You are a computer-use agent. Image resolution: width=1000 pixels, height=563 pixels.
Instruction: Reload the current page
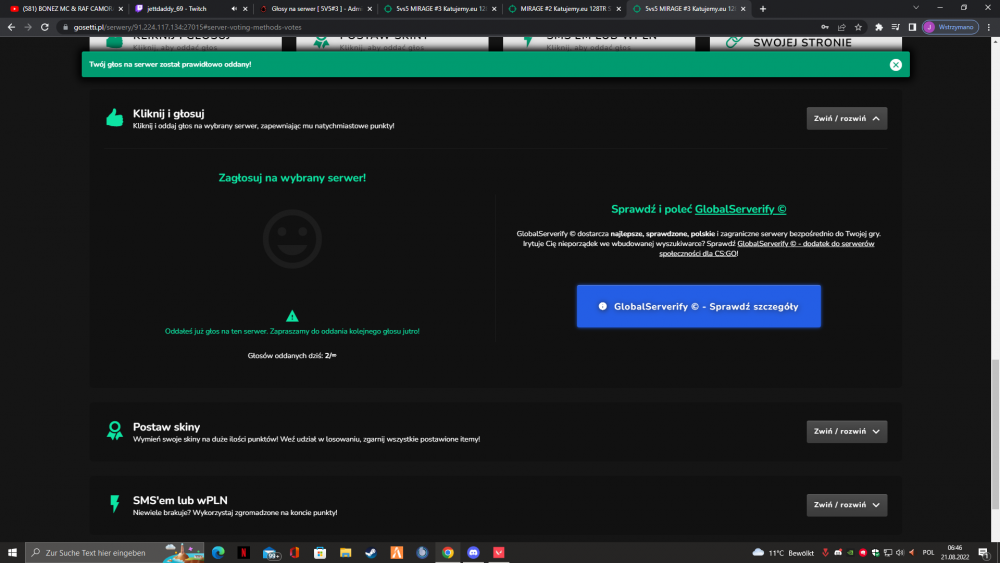[x=45, y=27]
